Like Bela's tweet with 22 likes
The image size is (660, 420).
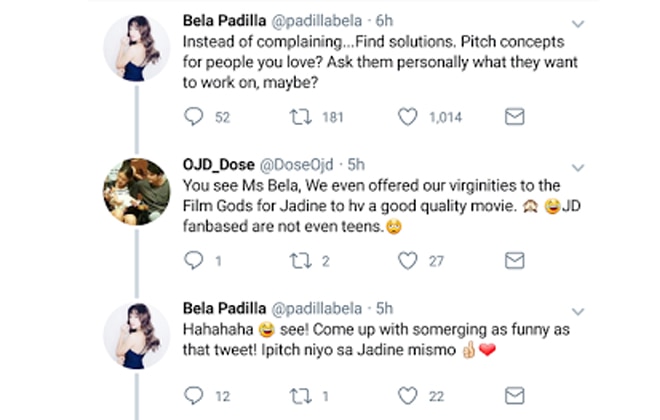tap(407, 396)
